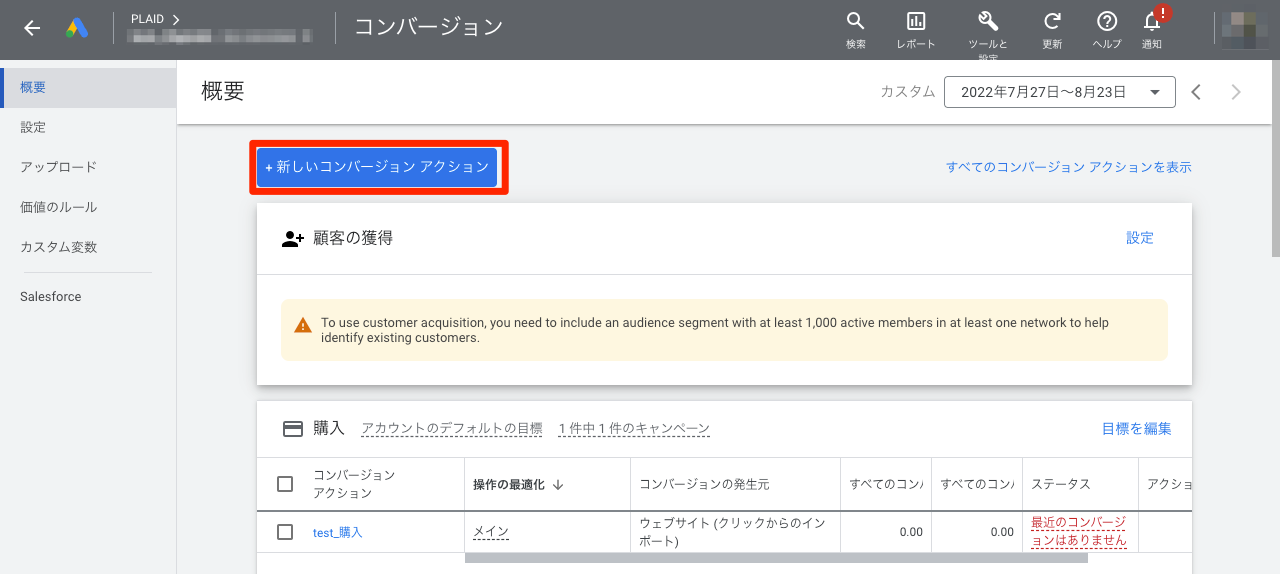Open アップロード in the sidebar
Screen dimensions: 1280x574
[88, 167]
